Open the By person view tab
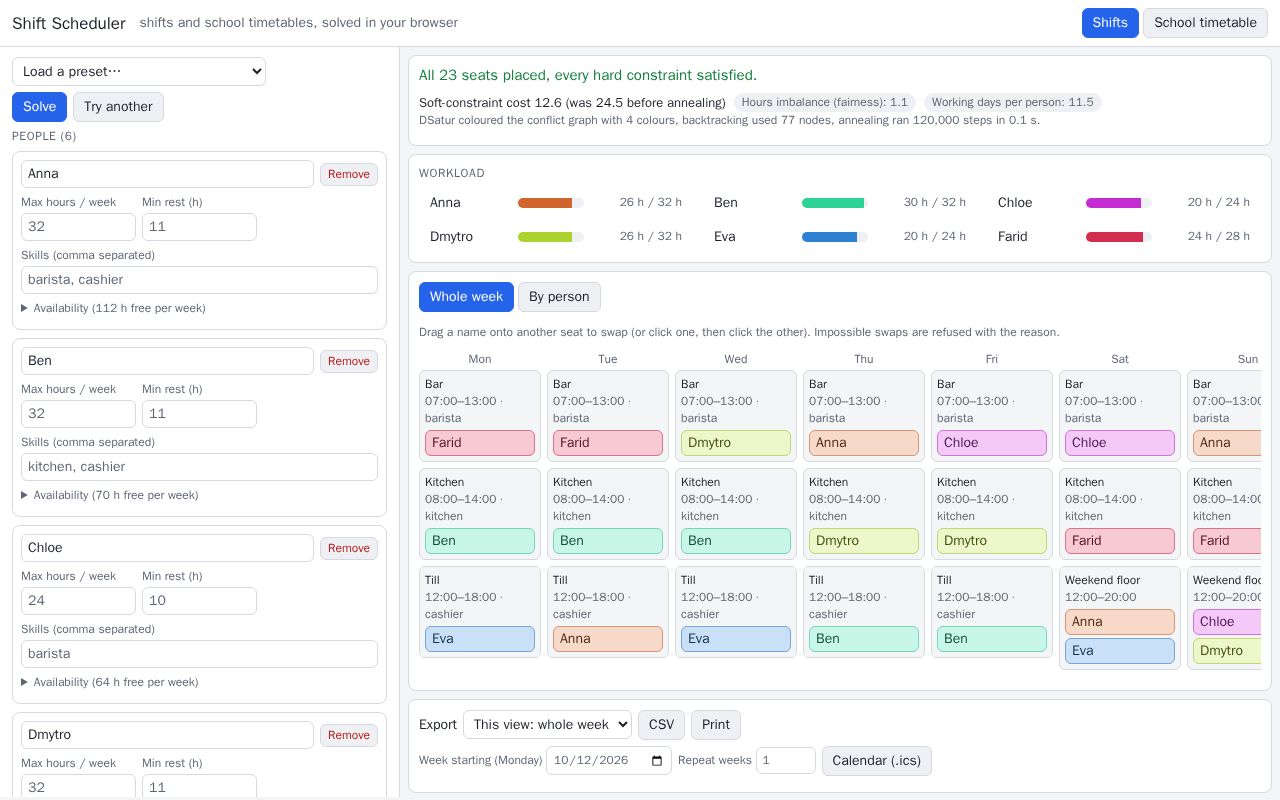Image resolution: width=1280 pixels, height=800 pixels. 559,297
